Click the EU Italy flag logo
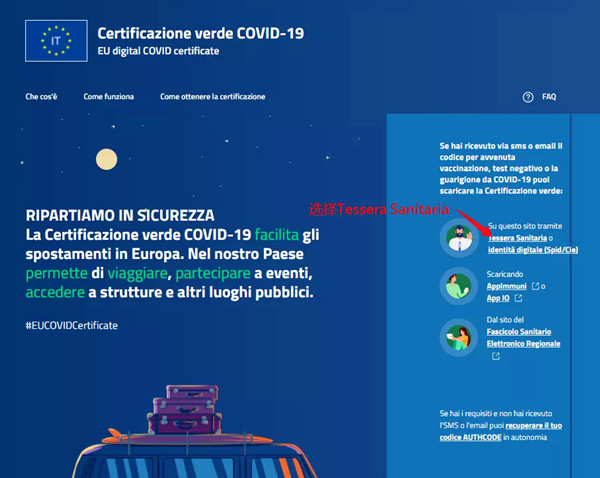The image size is (600, 478). [x=56, y=41]
